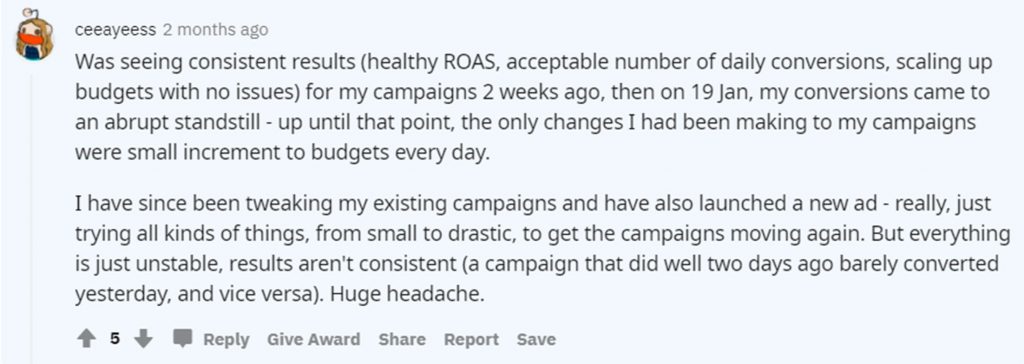Screen dimensions: 1024x364
Task: Click the second paragraph starting "I have since"
Action: point(543,250)
